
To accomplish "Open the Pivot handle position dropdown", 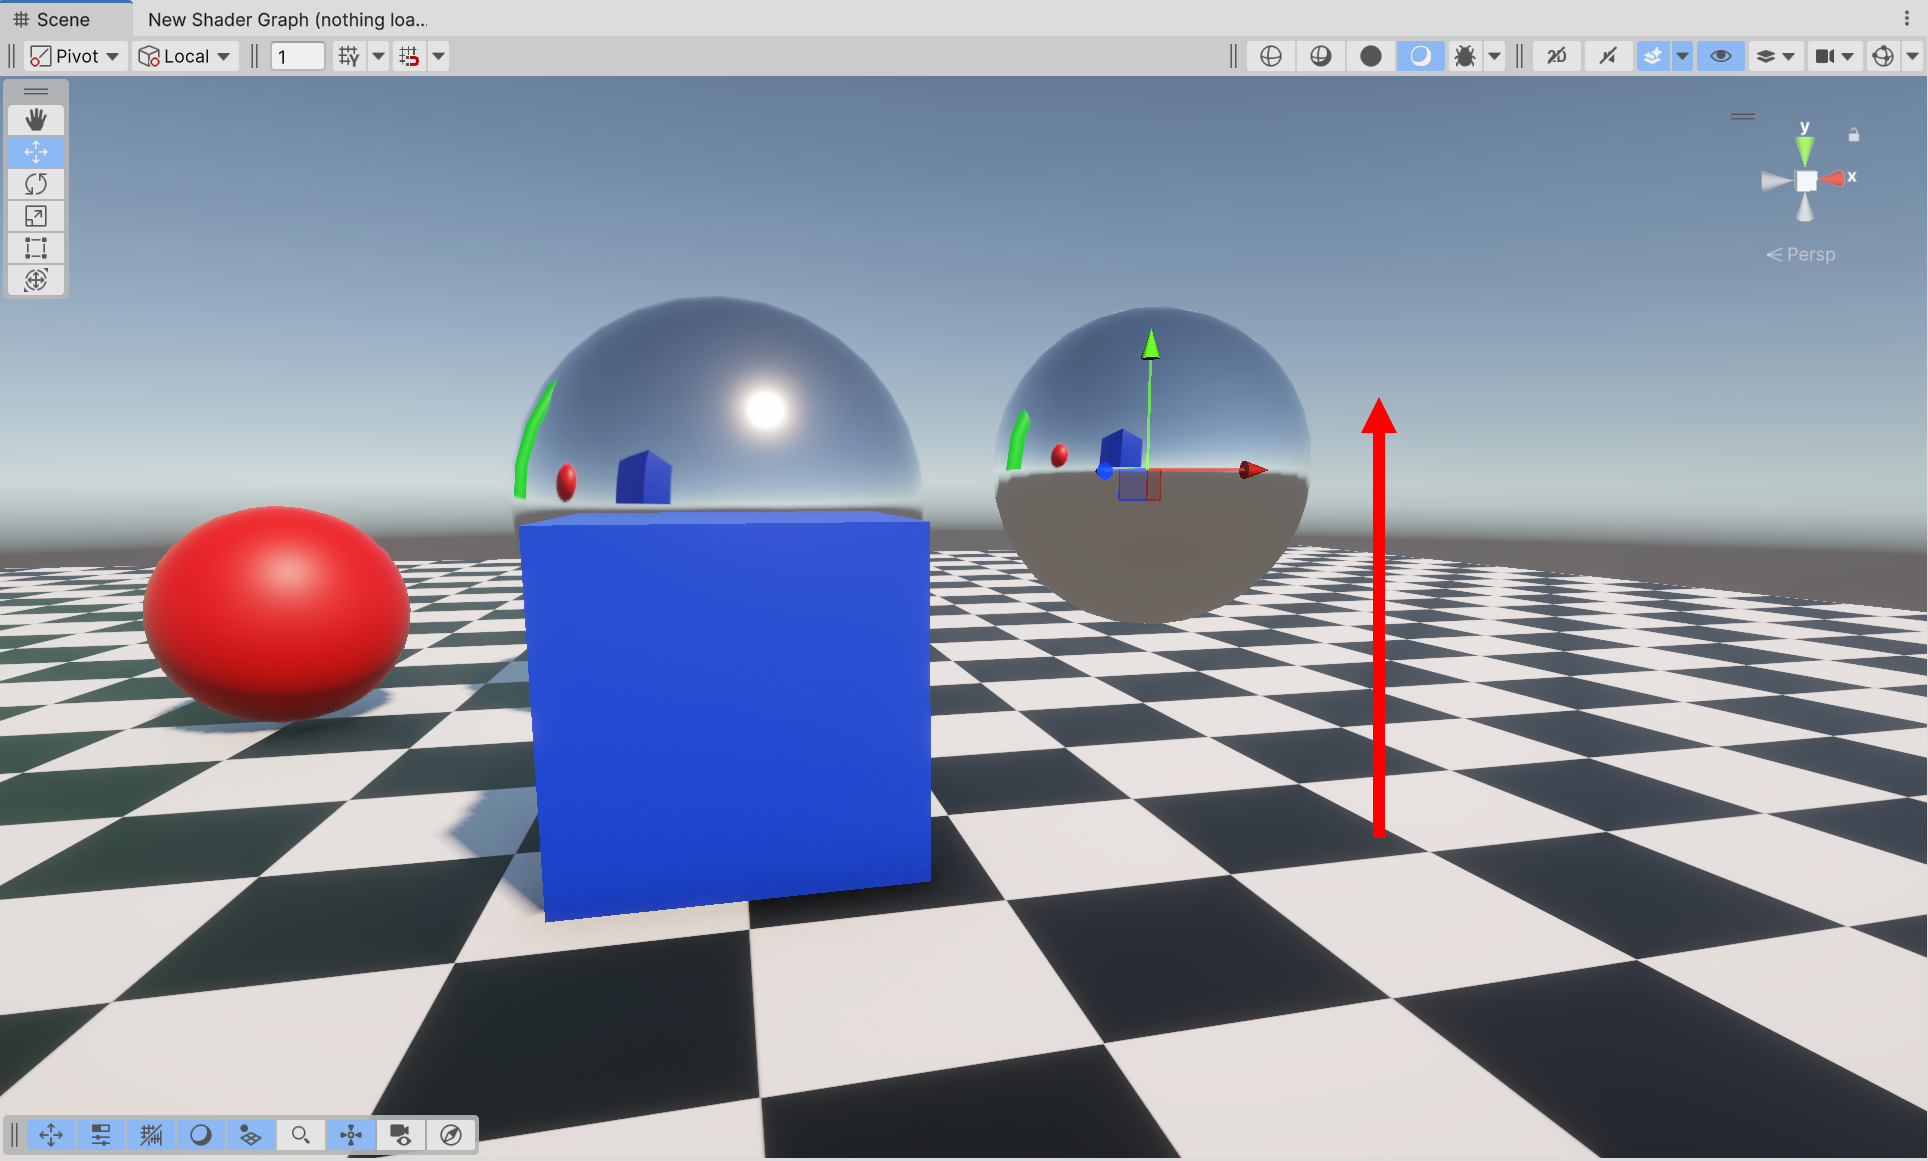I will (75, 56).
